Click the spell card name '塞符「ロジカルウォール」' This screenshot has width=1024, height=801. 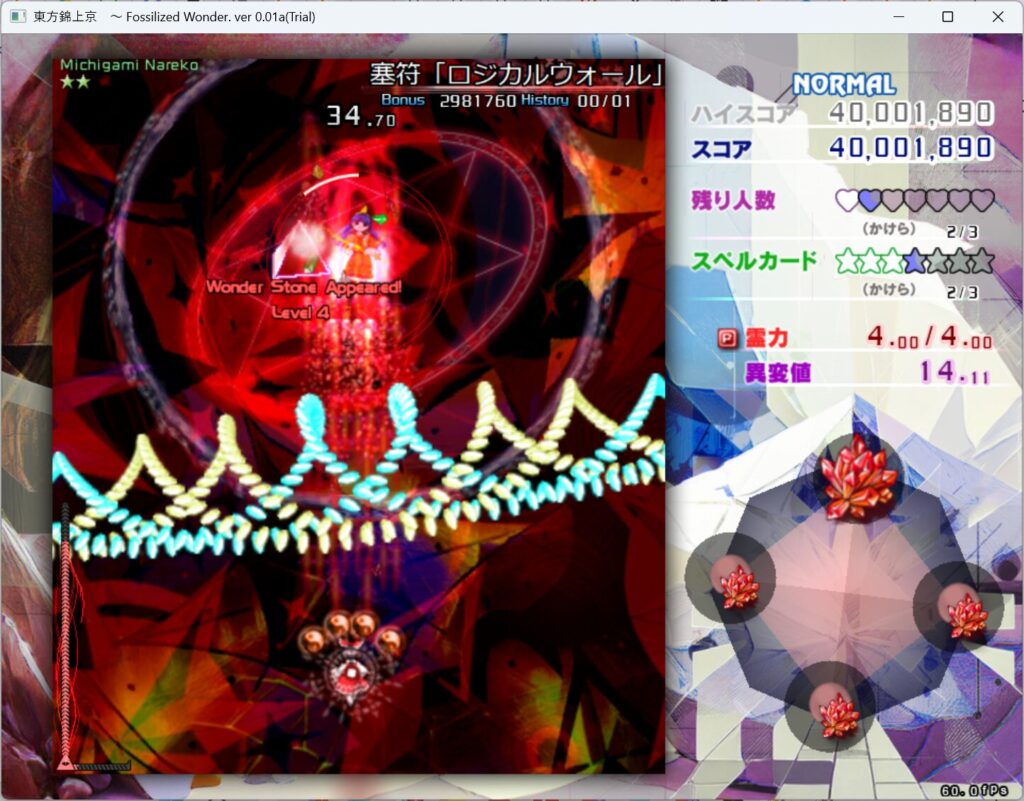pos(516,74)
